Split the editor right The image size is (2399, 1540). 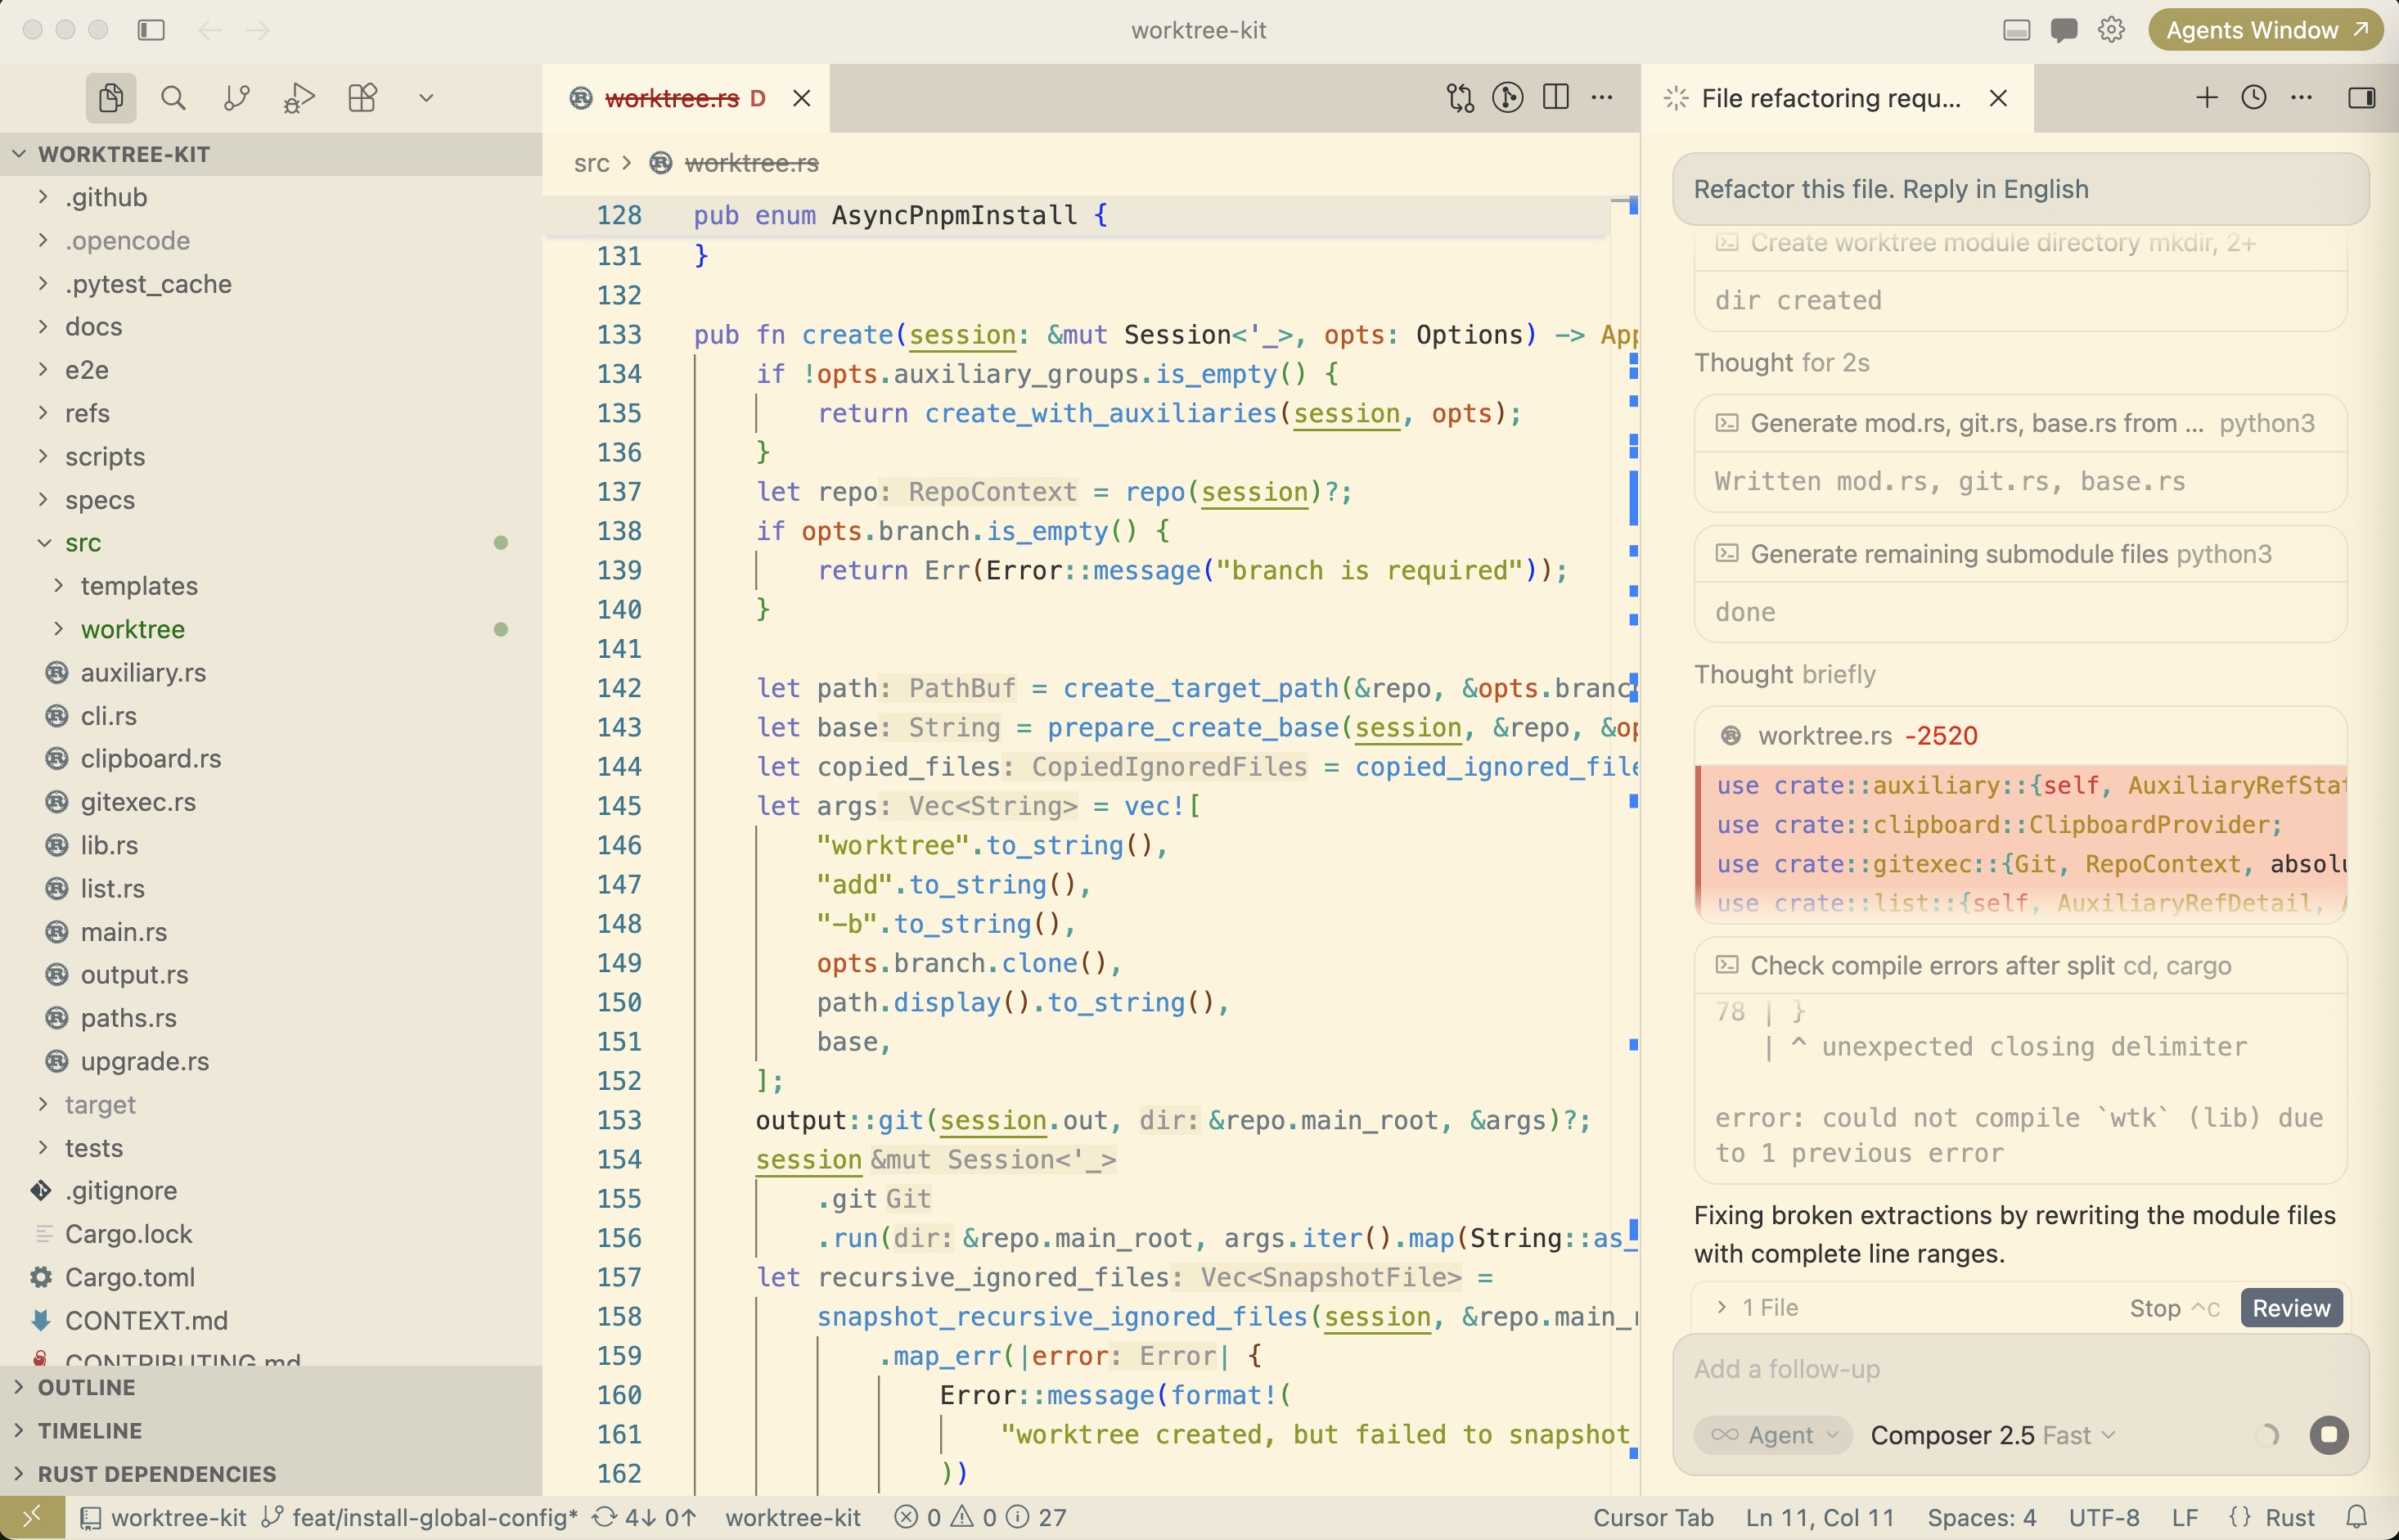pyautogui.click(x=1556, y=98)
